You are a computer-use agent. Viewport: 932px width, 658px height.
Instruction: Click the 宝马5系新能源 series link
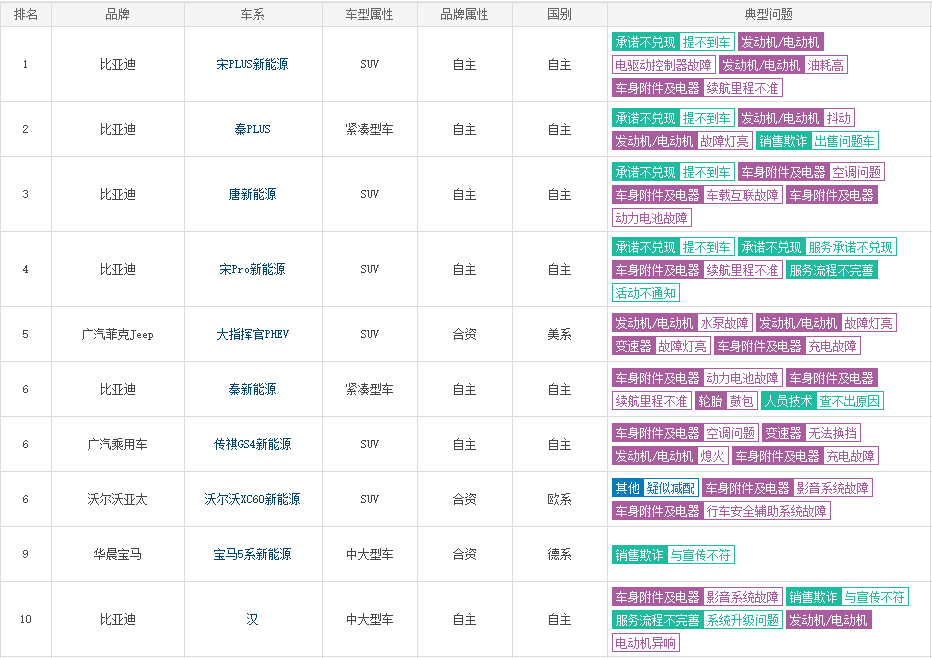(x=252, y=555)
